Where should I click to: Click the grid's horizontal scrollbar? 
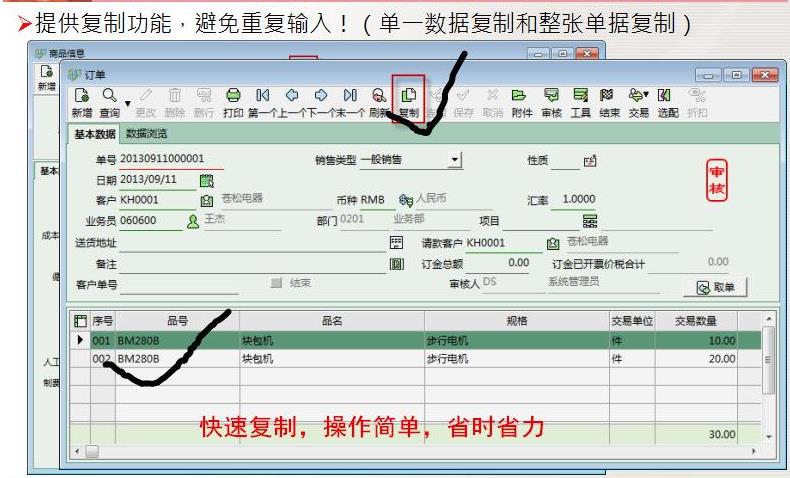pos(400,452)
